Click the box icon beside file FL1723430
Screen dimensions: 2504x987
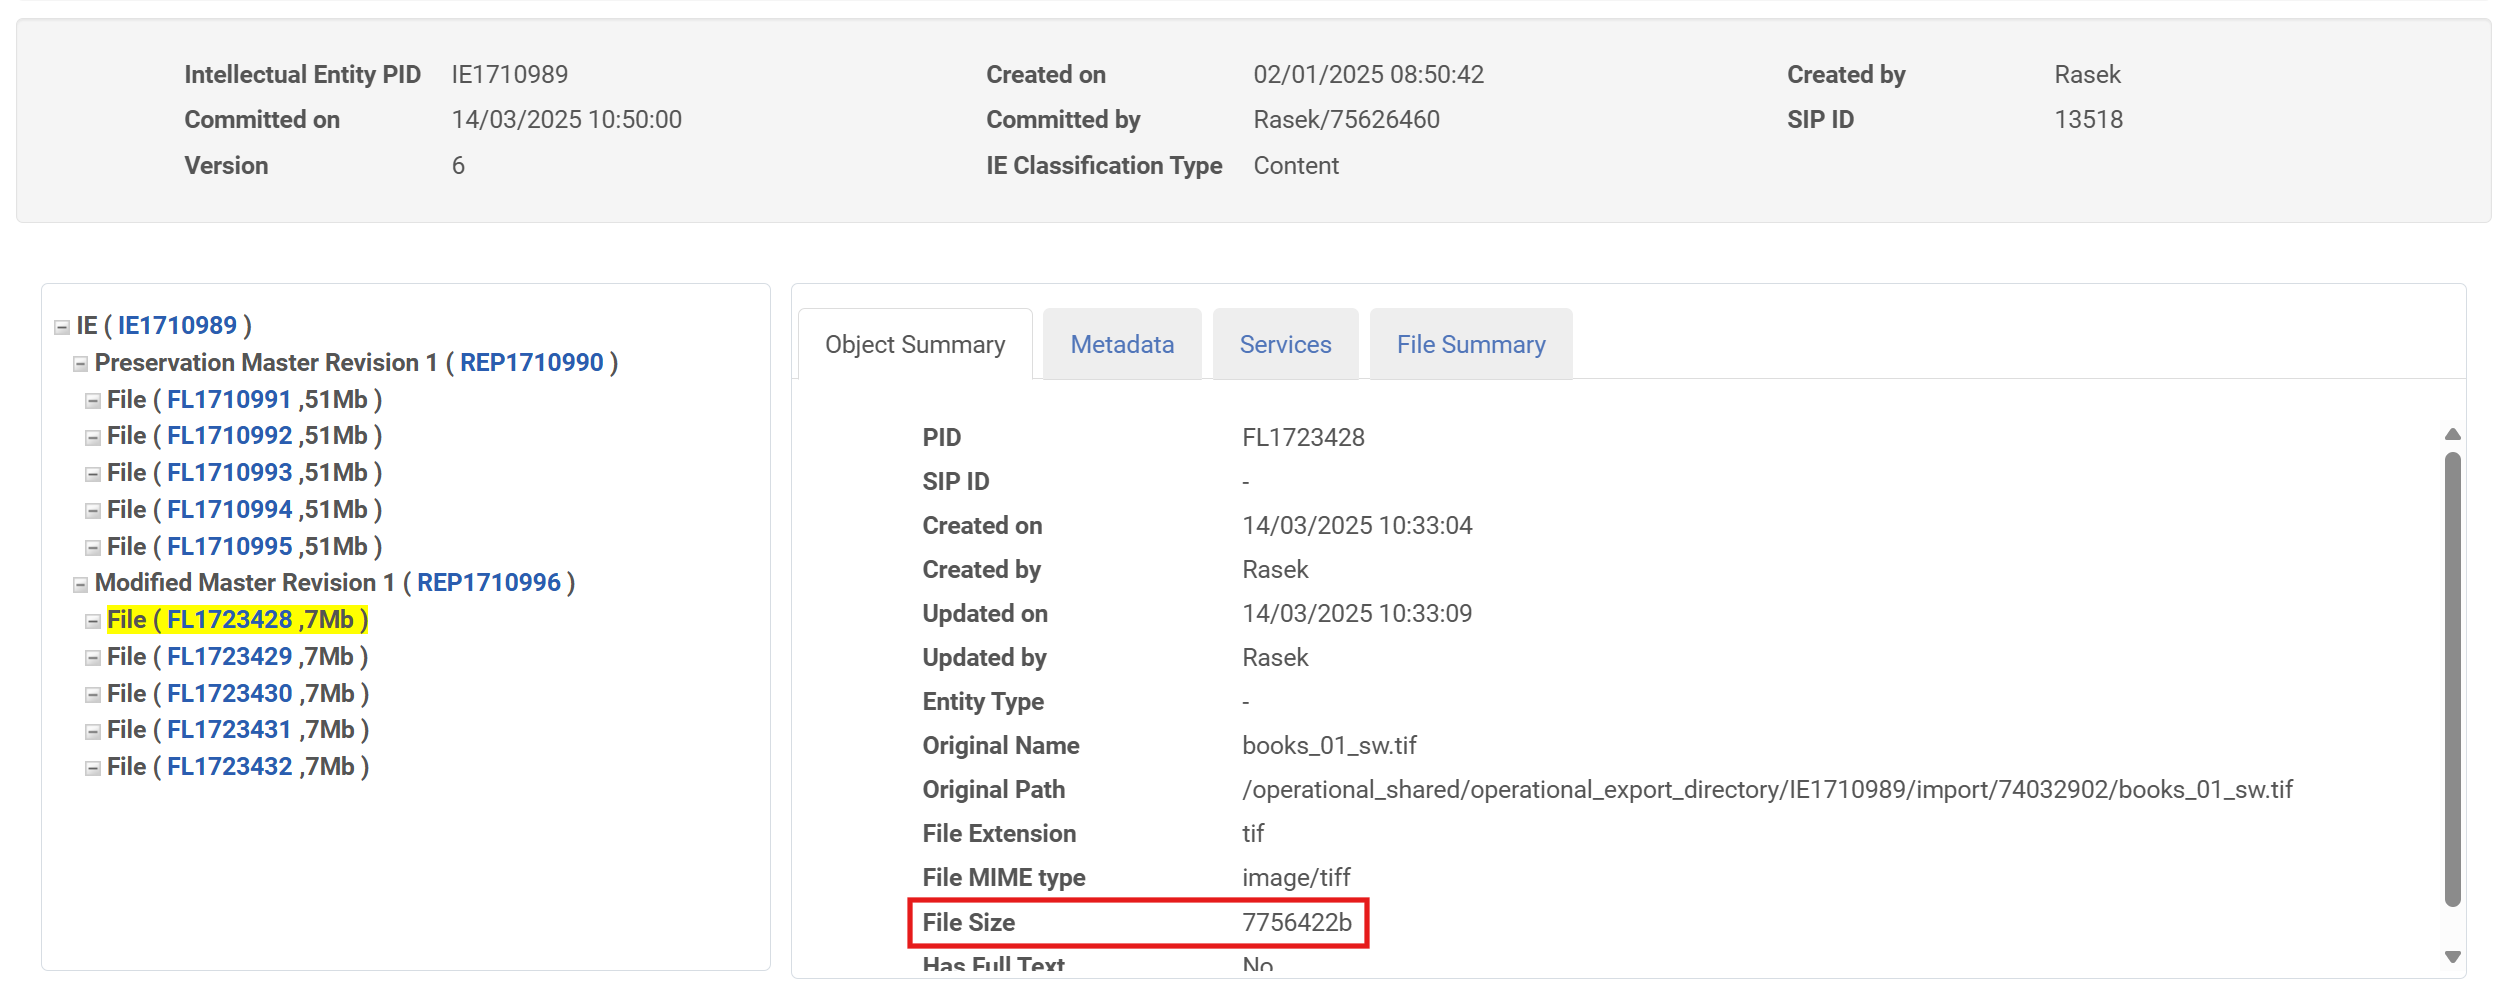pos(93,695)
